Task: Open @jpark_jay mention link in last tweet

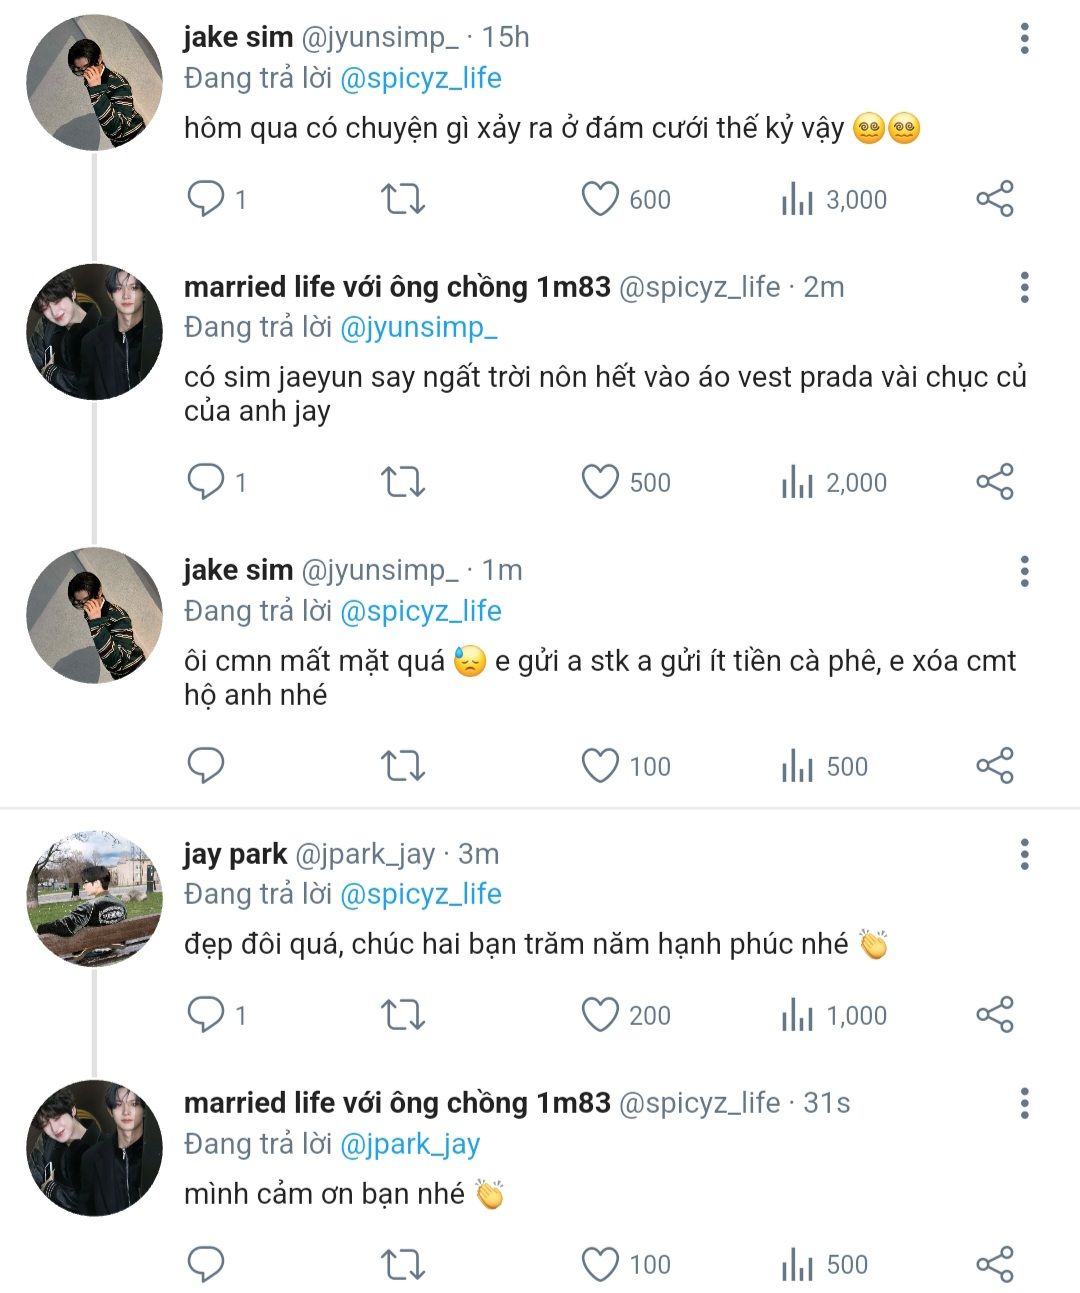Action: [410, 1144]
